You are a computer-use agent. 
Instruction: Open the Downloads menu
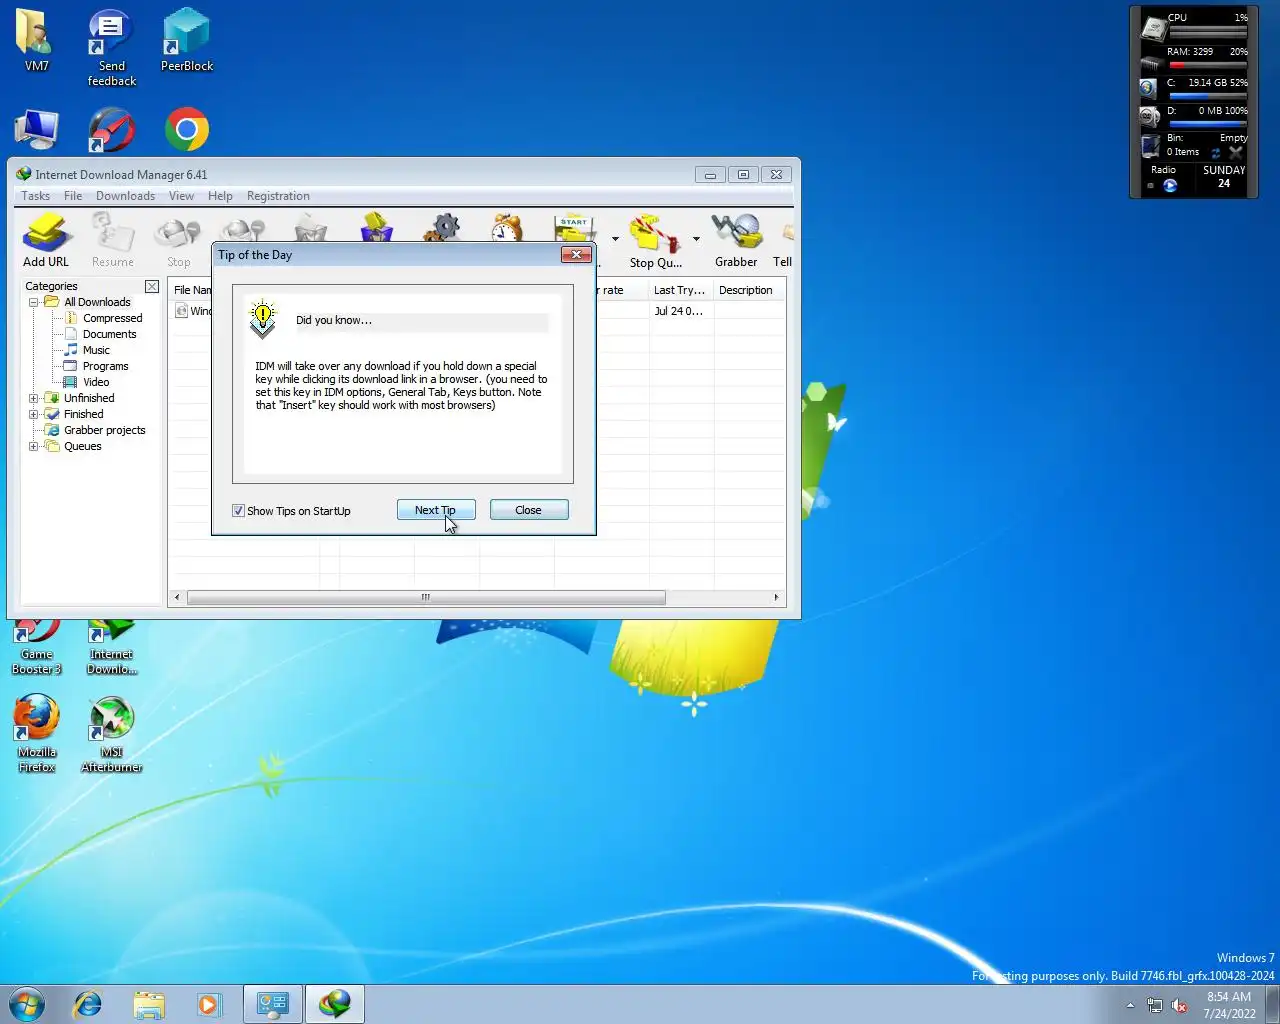(x=125, y=196)
